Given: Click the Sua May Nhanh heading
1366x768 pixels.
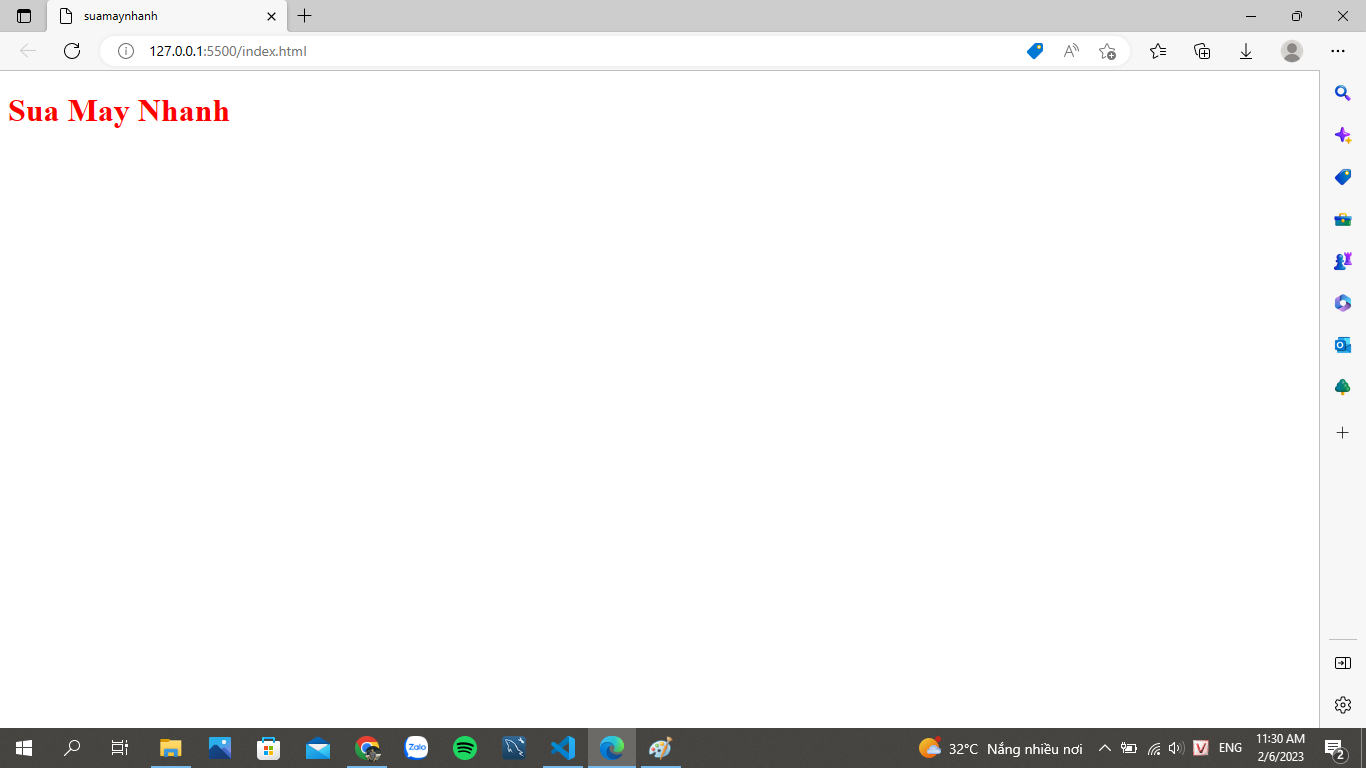Looking at the screenshot, I should tap(119, 111).
